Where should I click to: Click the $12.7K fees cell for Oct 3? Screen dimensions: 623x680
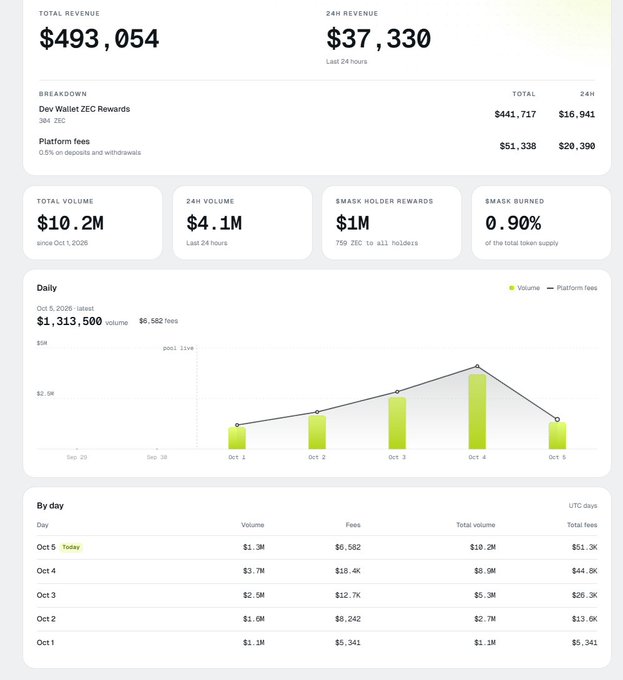(348, 595)
